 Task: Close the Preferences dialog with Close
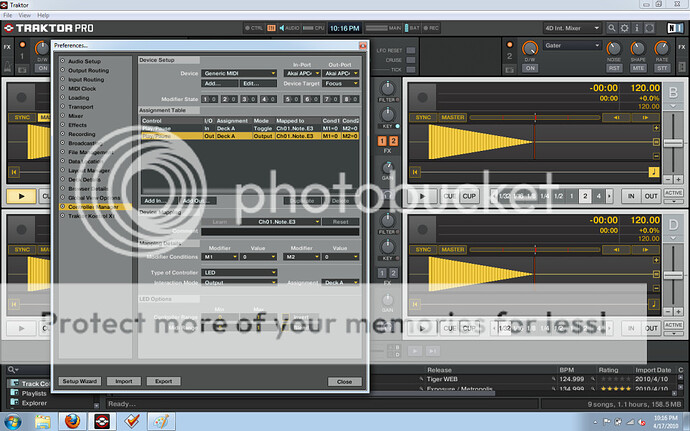(345, 382)
